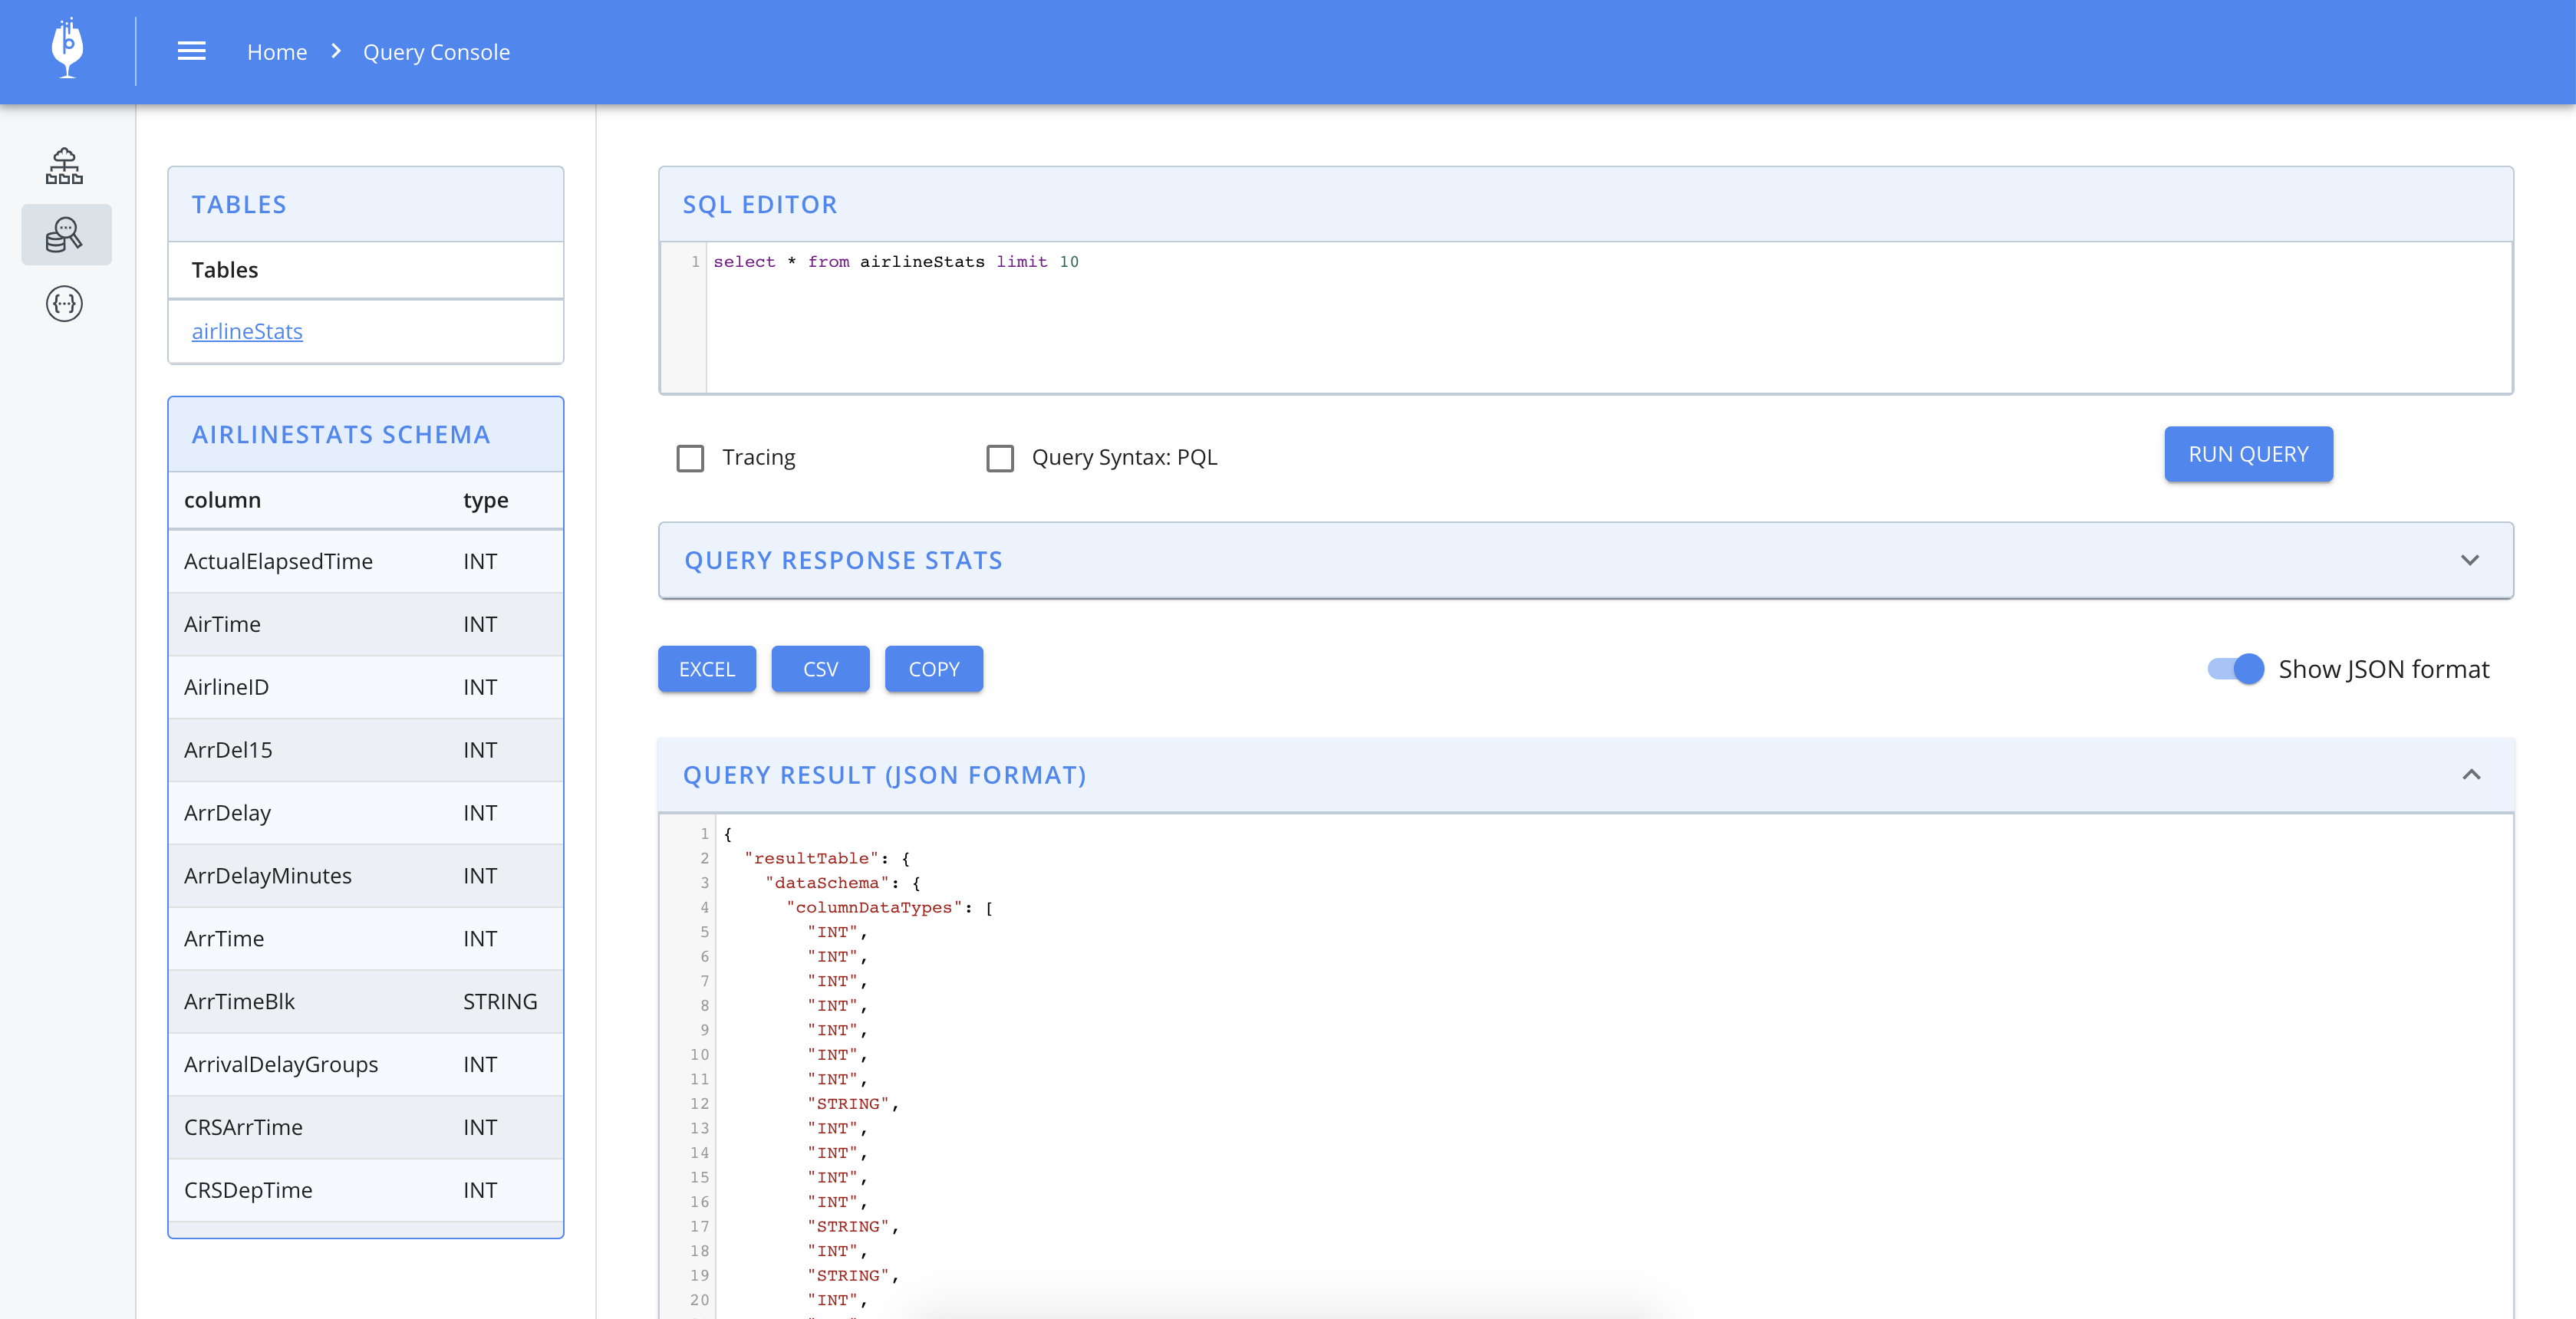The image size is (2576, 1319).
Task: Click Query Console breadcrumb
Action: [436, 52]
